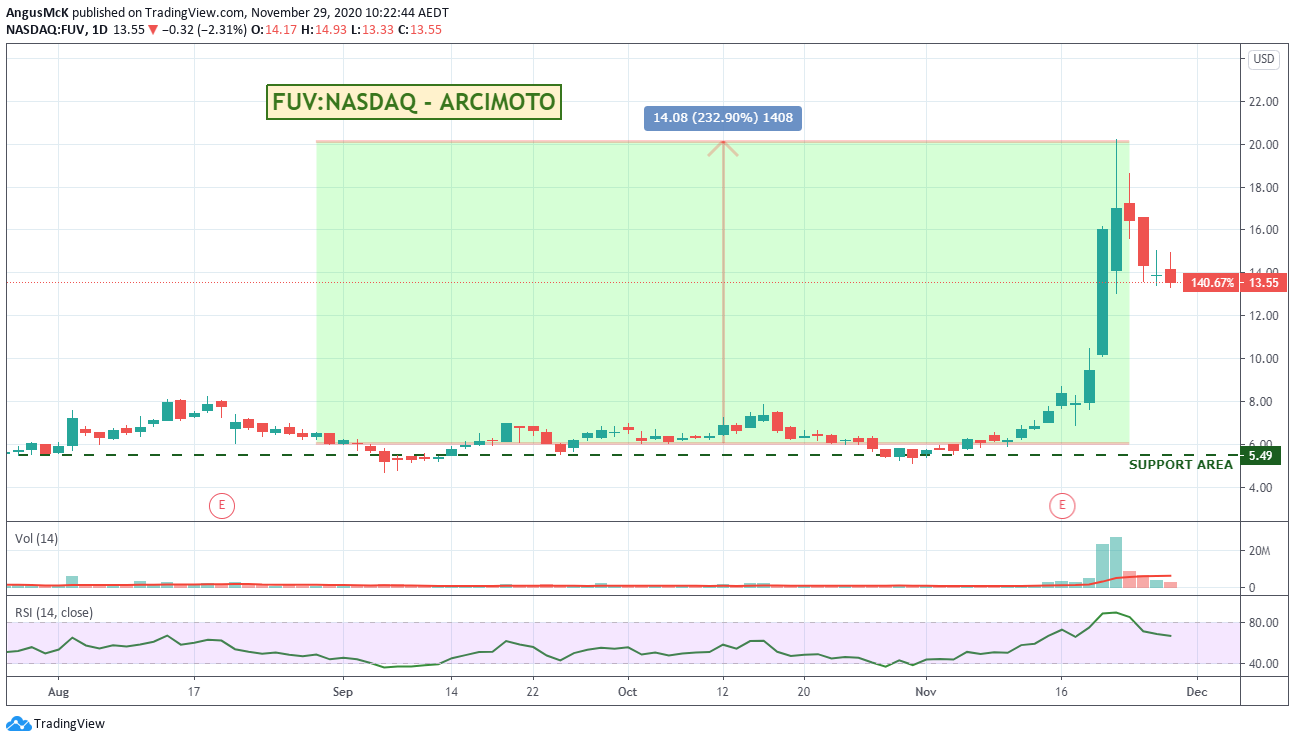This screenshot has width=1295, height=742.
Task: Click the Oct date on time axis
Action: click(x=627, y=691)
